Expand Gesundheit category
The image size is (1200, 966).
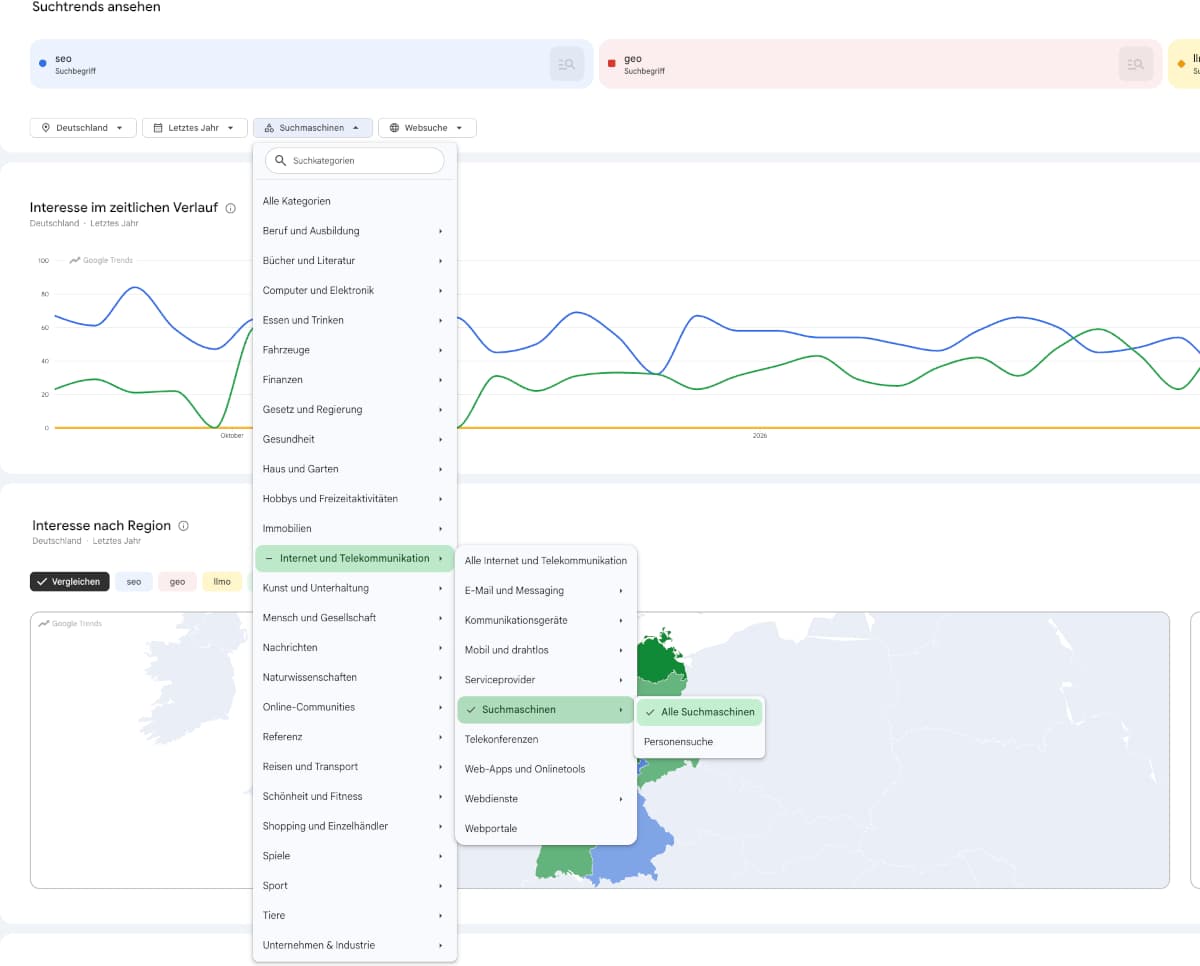[355, 439]
